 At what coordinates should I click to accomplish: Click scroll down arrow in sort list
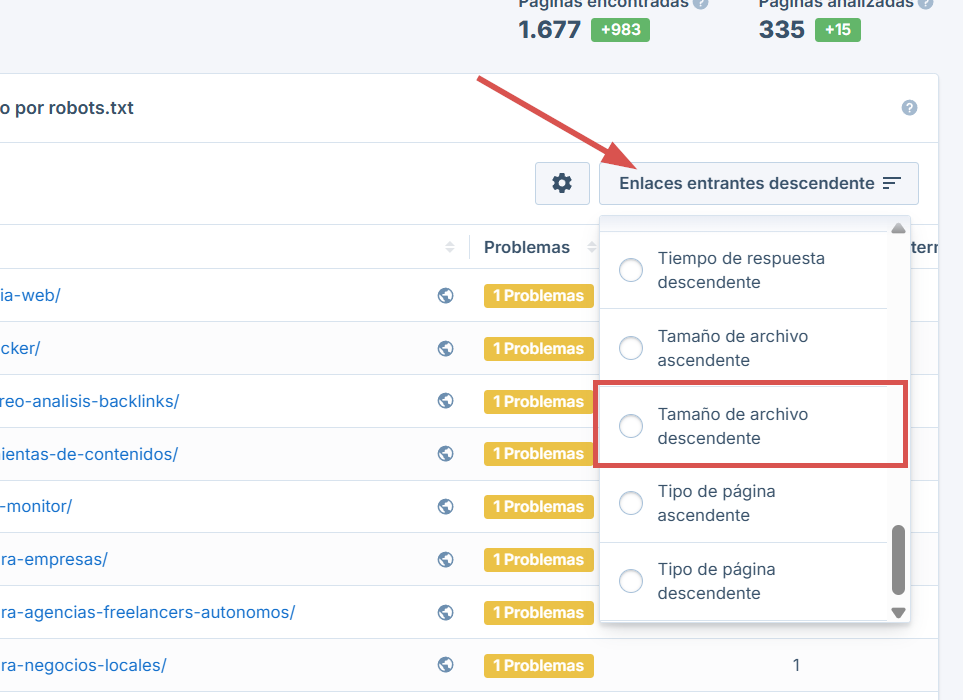coord(898,612)
